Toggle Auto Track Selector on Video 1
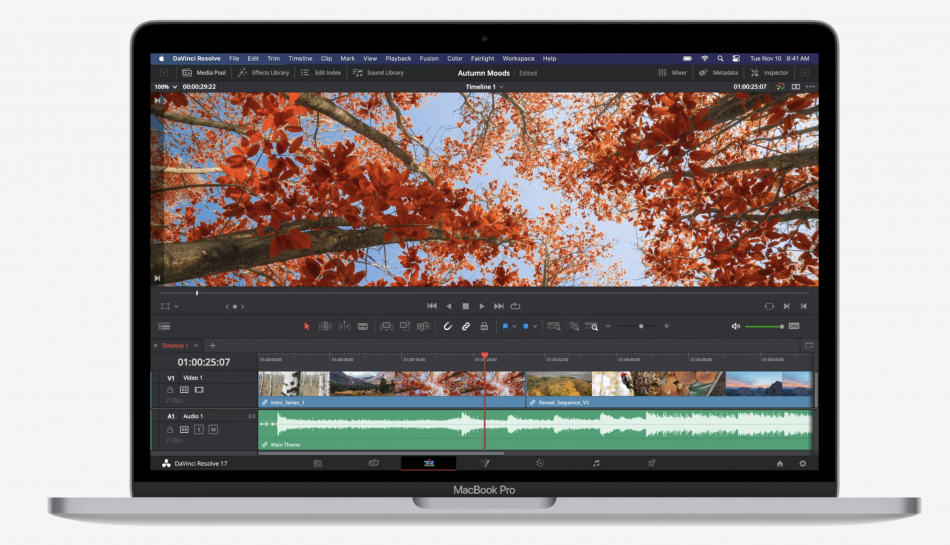 tap(184, 390)
